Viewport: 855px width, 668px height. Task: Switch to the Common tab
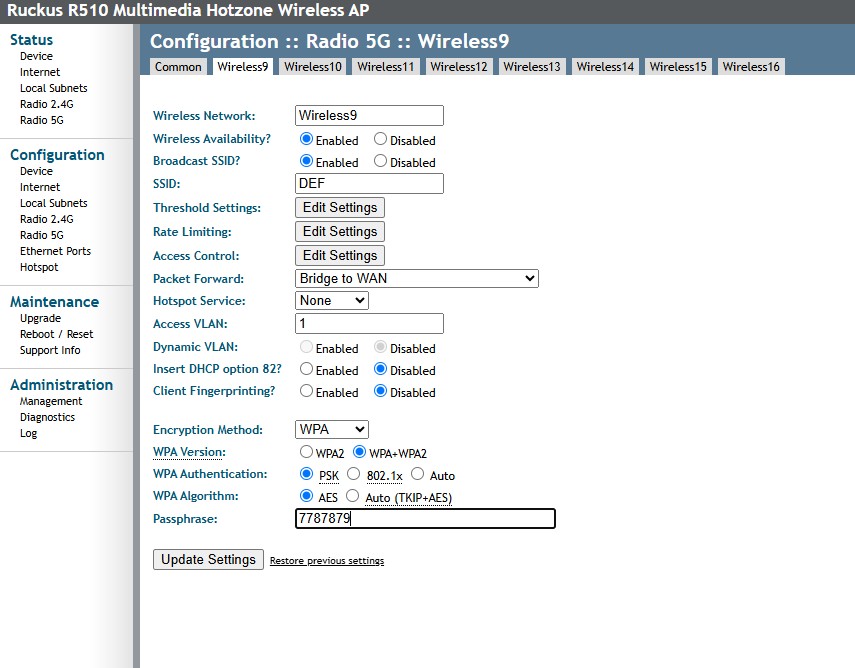click(178, 67)
